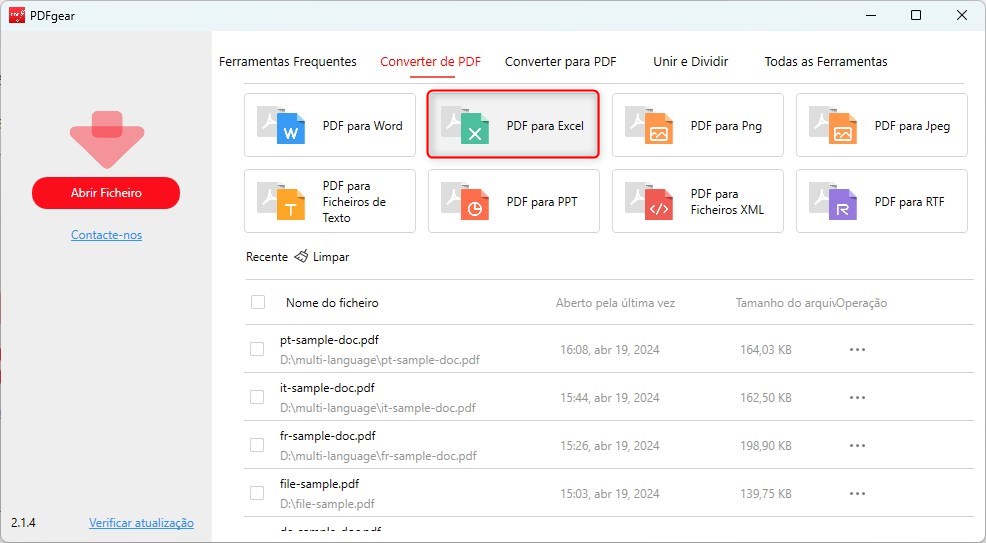
Task: Click the Nome do ficheiro column header
Action: 332,303
